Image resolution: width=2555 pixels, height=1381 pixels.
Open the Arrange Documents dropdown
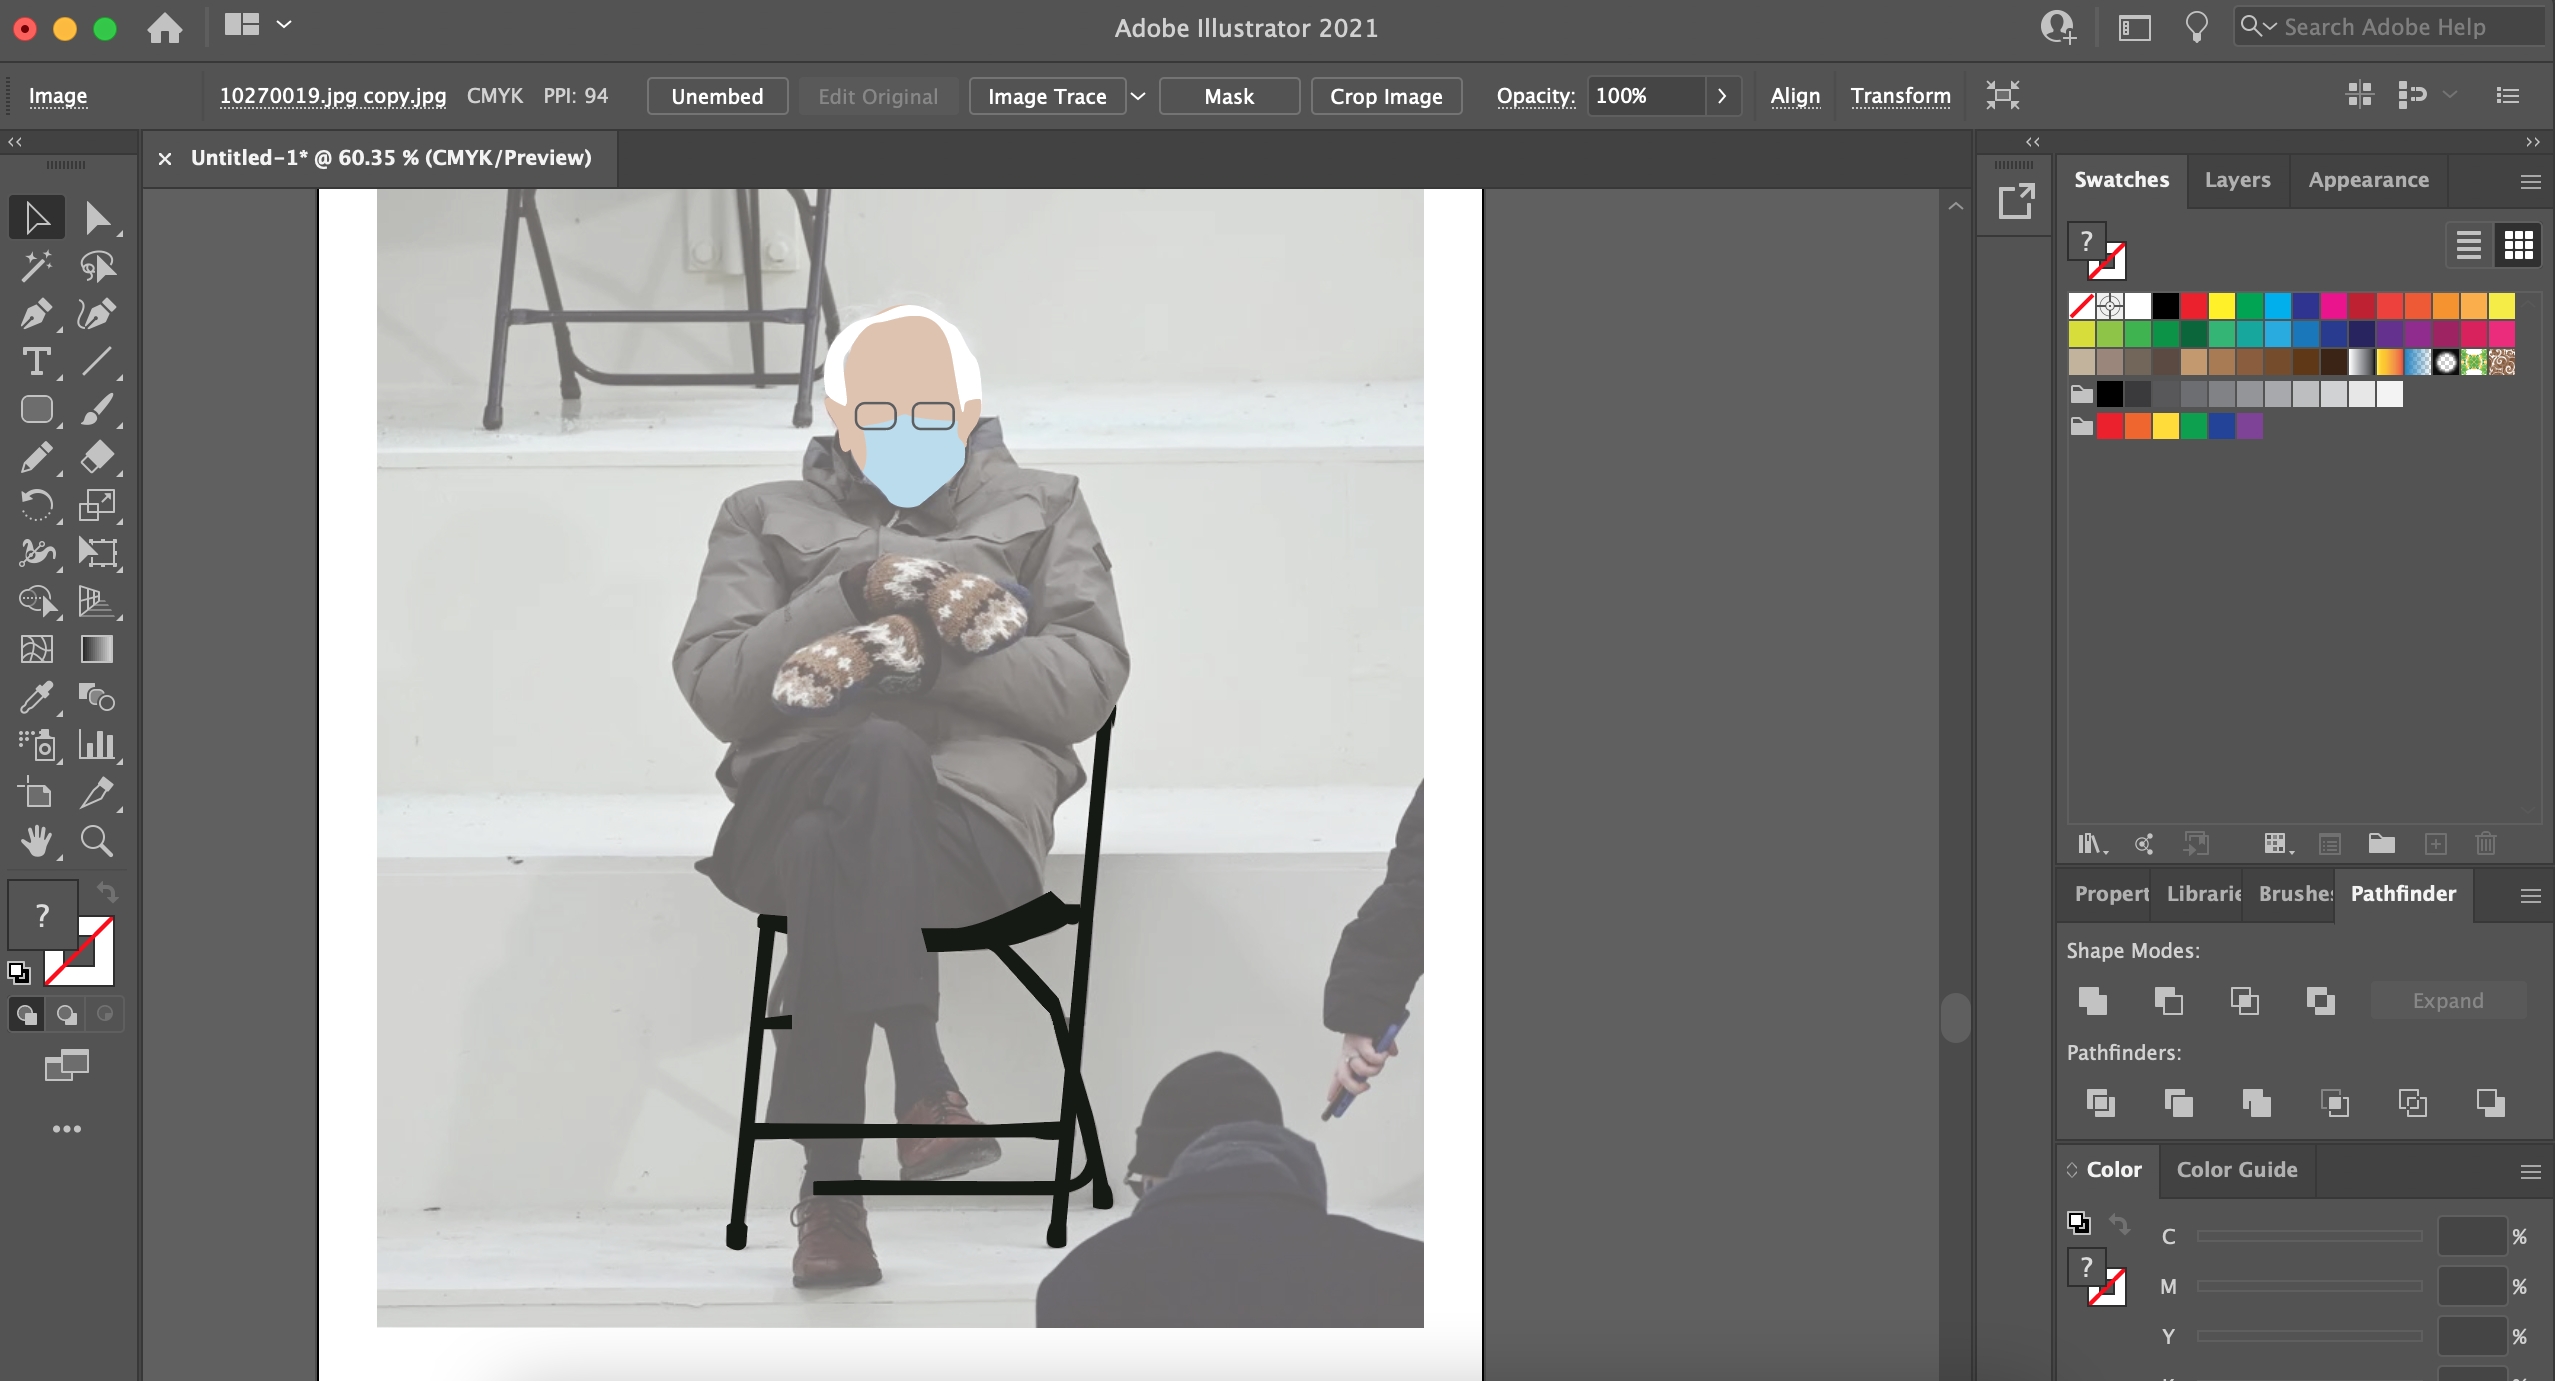(257, 25)
